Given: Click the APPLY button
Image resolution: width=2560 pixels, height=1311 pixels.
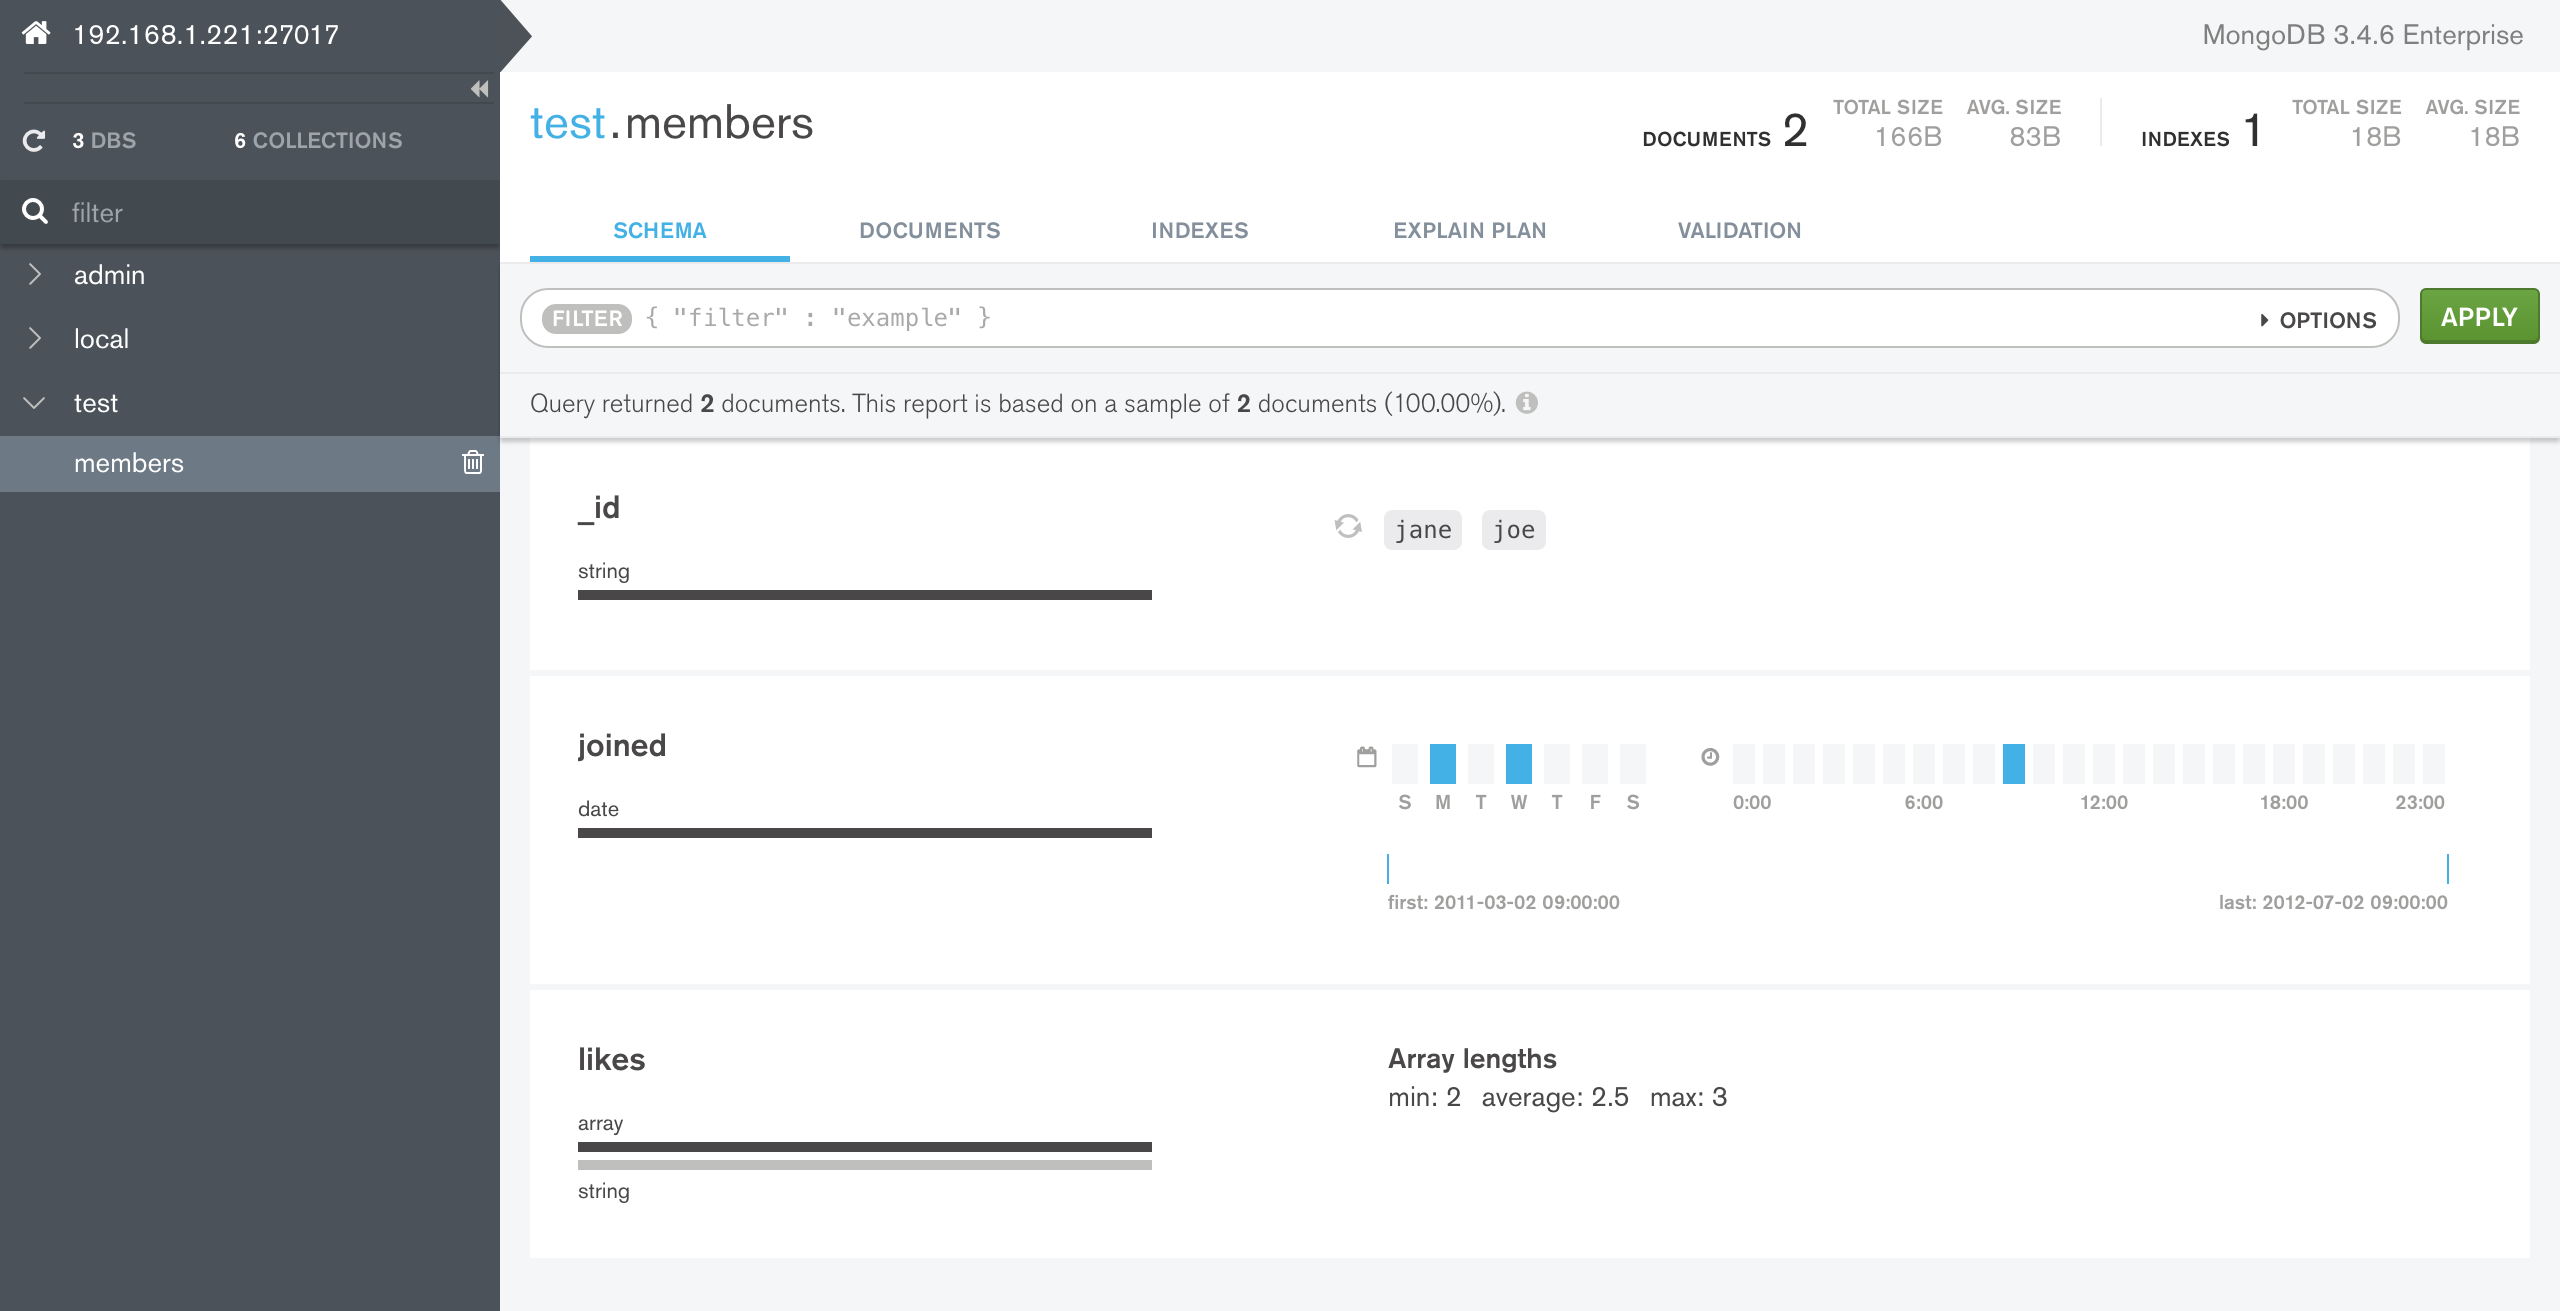Looking at the screenshot, I should click(2479, 316).
